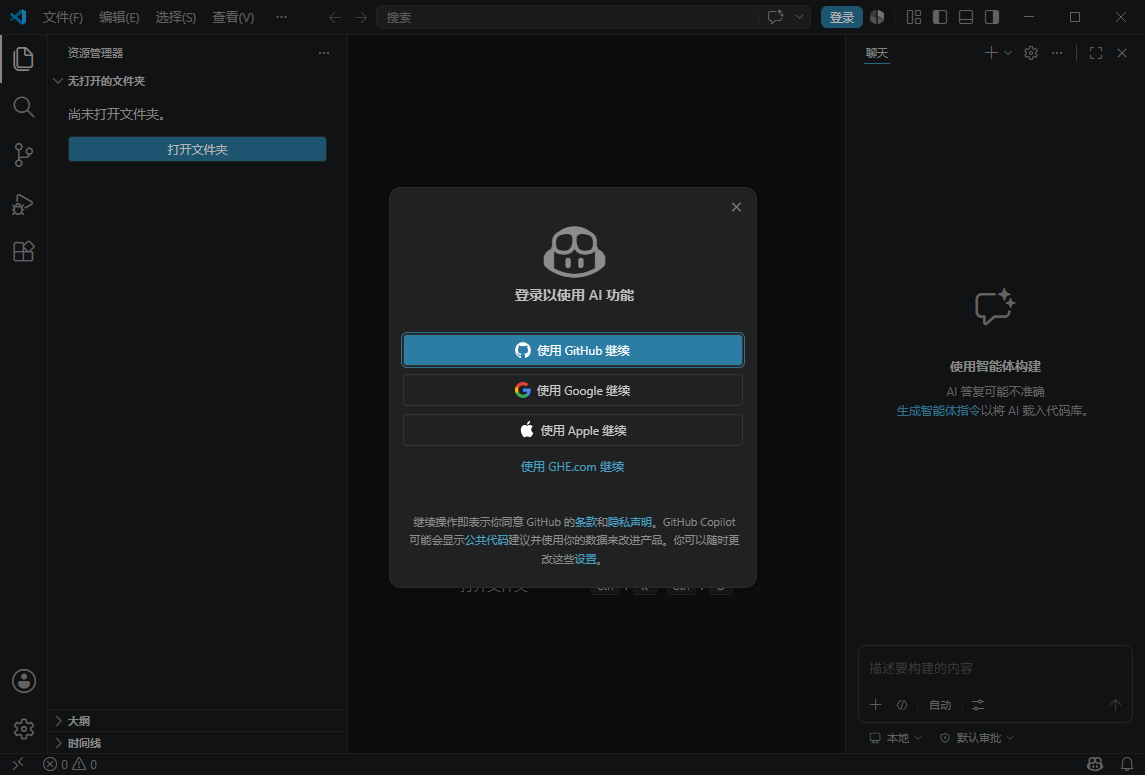Screen dimensions: 1145x775
Task: Open the new chat dropdown chevron
Action: [1008, 53]
